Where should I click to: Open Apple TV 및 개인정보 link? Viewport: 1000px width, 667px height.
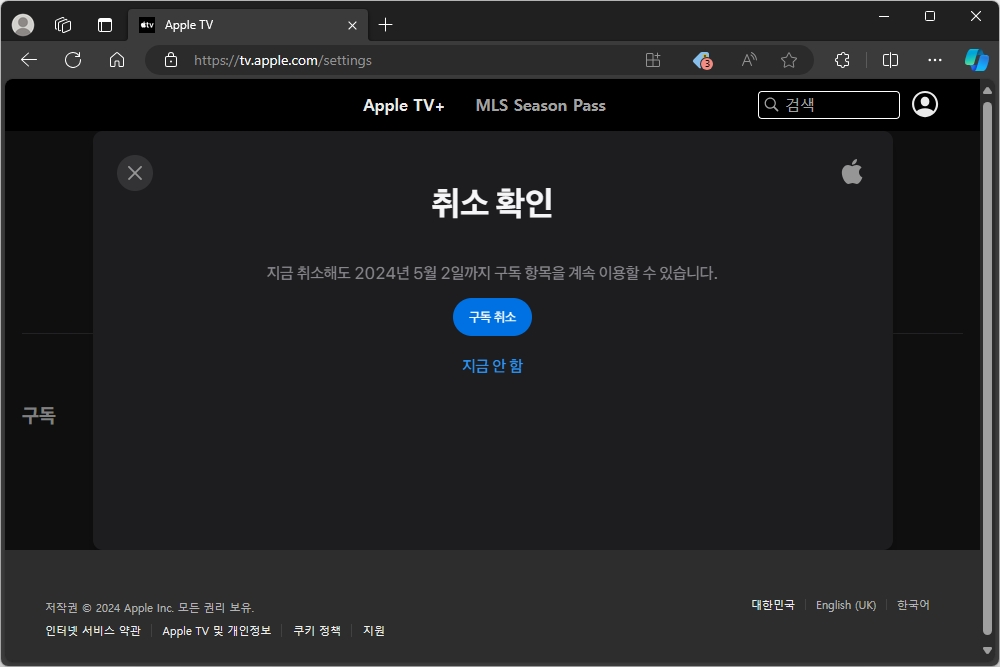tap(216, 631)
